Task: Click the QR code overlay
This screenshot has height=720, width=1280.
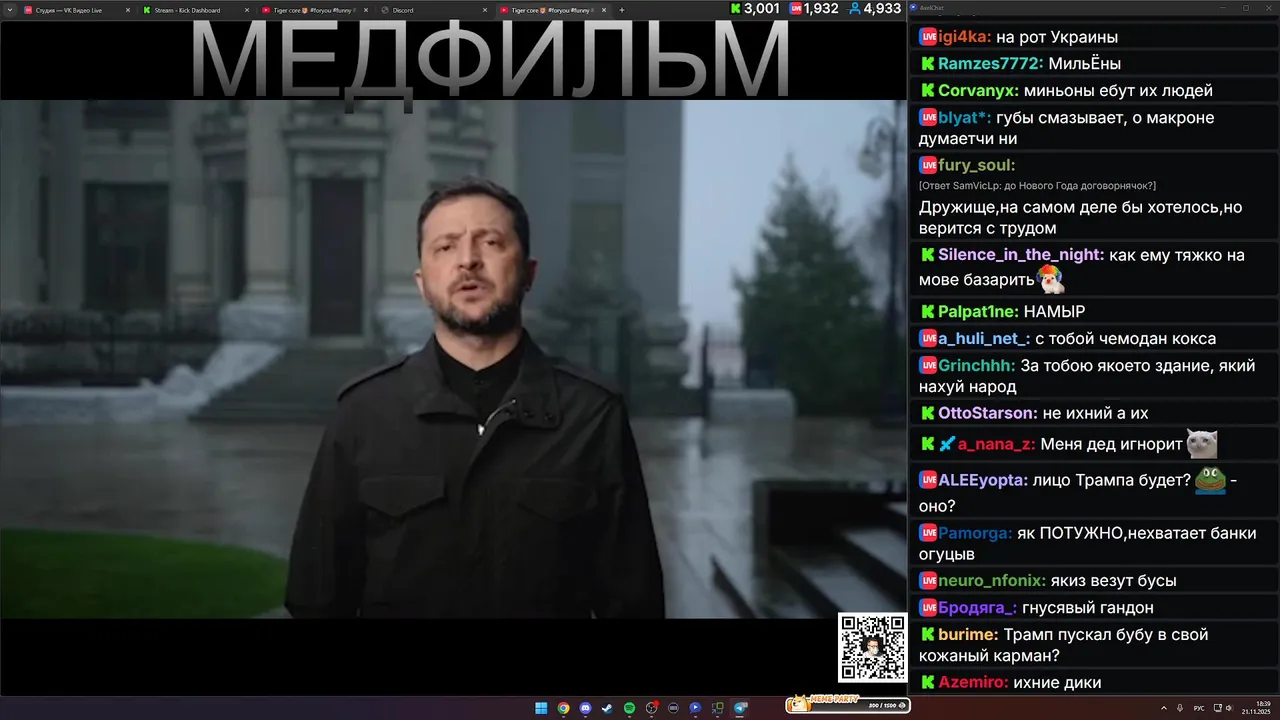Action: (873, 647)
